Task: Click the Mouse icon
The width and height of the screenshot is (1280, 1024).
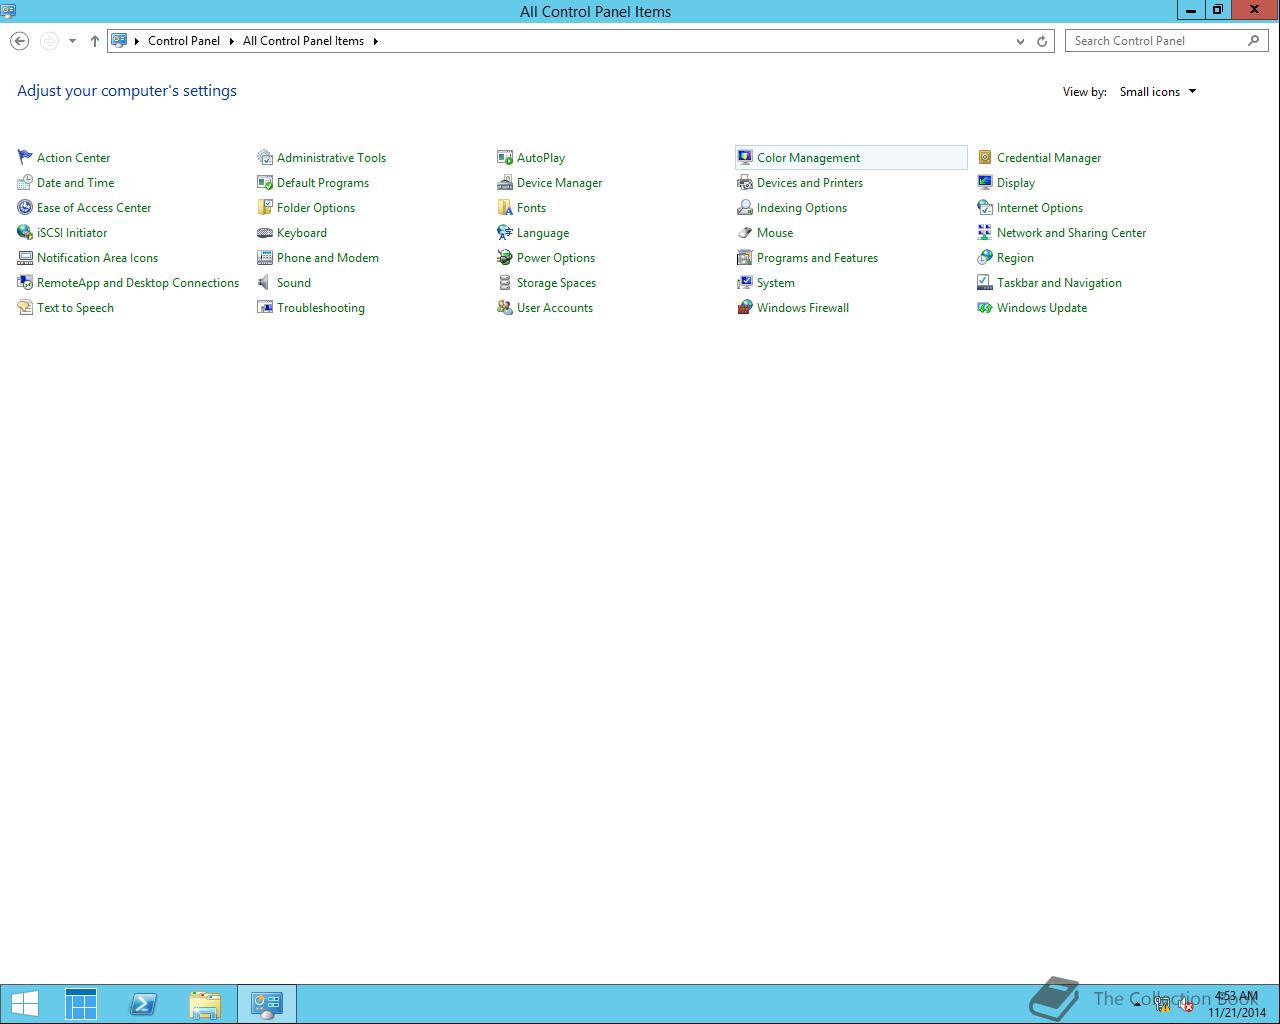Action: pos(745,232)
